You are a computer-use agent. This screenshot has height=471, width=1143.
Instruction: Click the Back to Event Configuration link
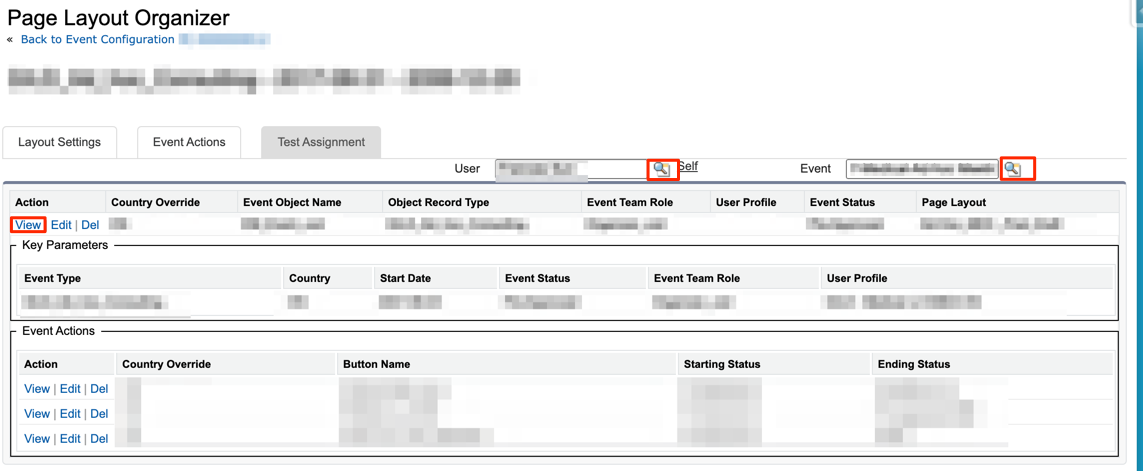click(97, 39)
